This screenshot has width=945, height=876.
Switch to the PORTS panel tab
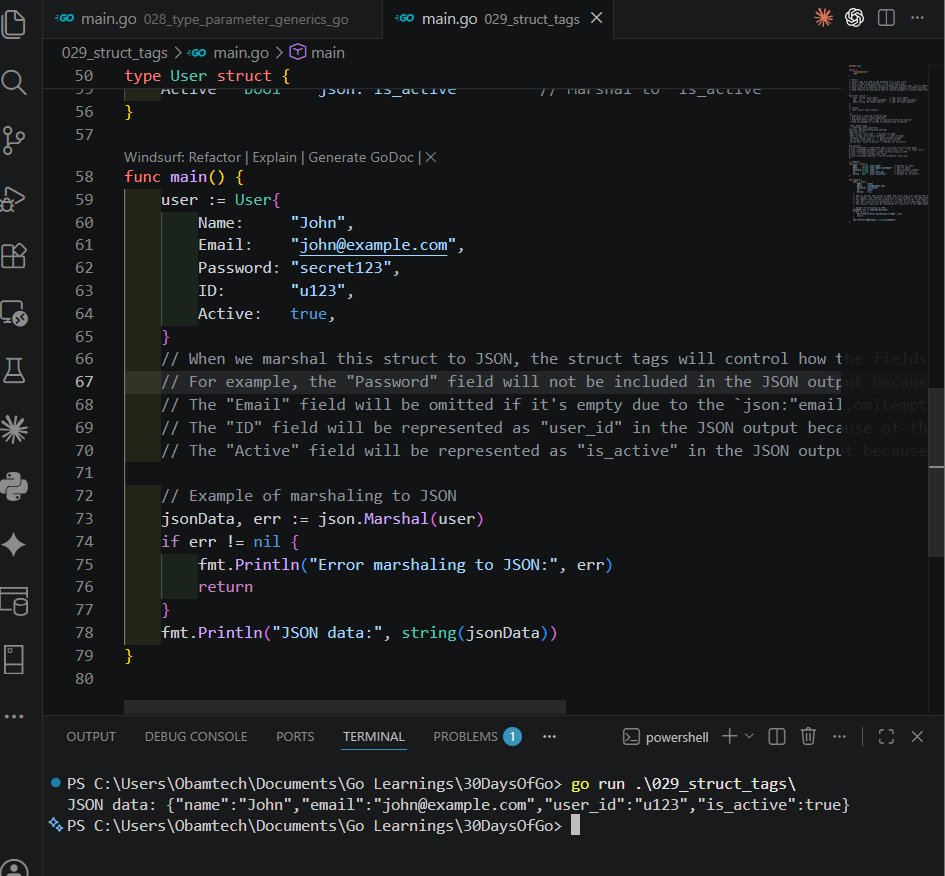tap(295, 736)
